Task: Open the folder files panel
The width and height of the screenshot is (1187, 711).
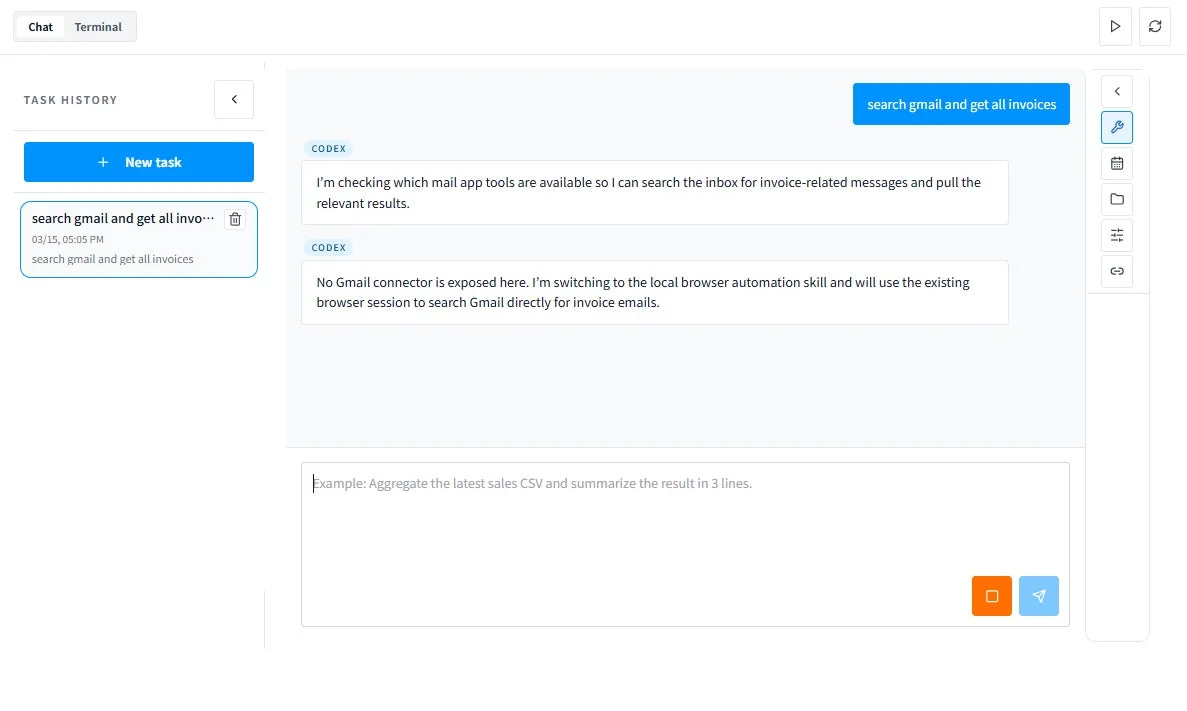Action: [1116, 199]
